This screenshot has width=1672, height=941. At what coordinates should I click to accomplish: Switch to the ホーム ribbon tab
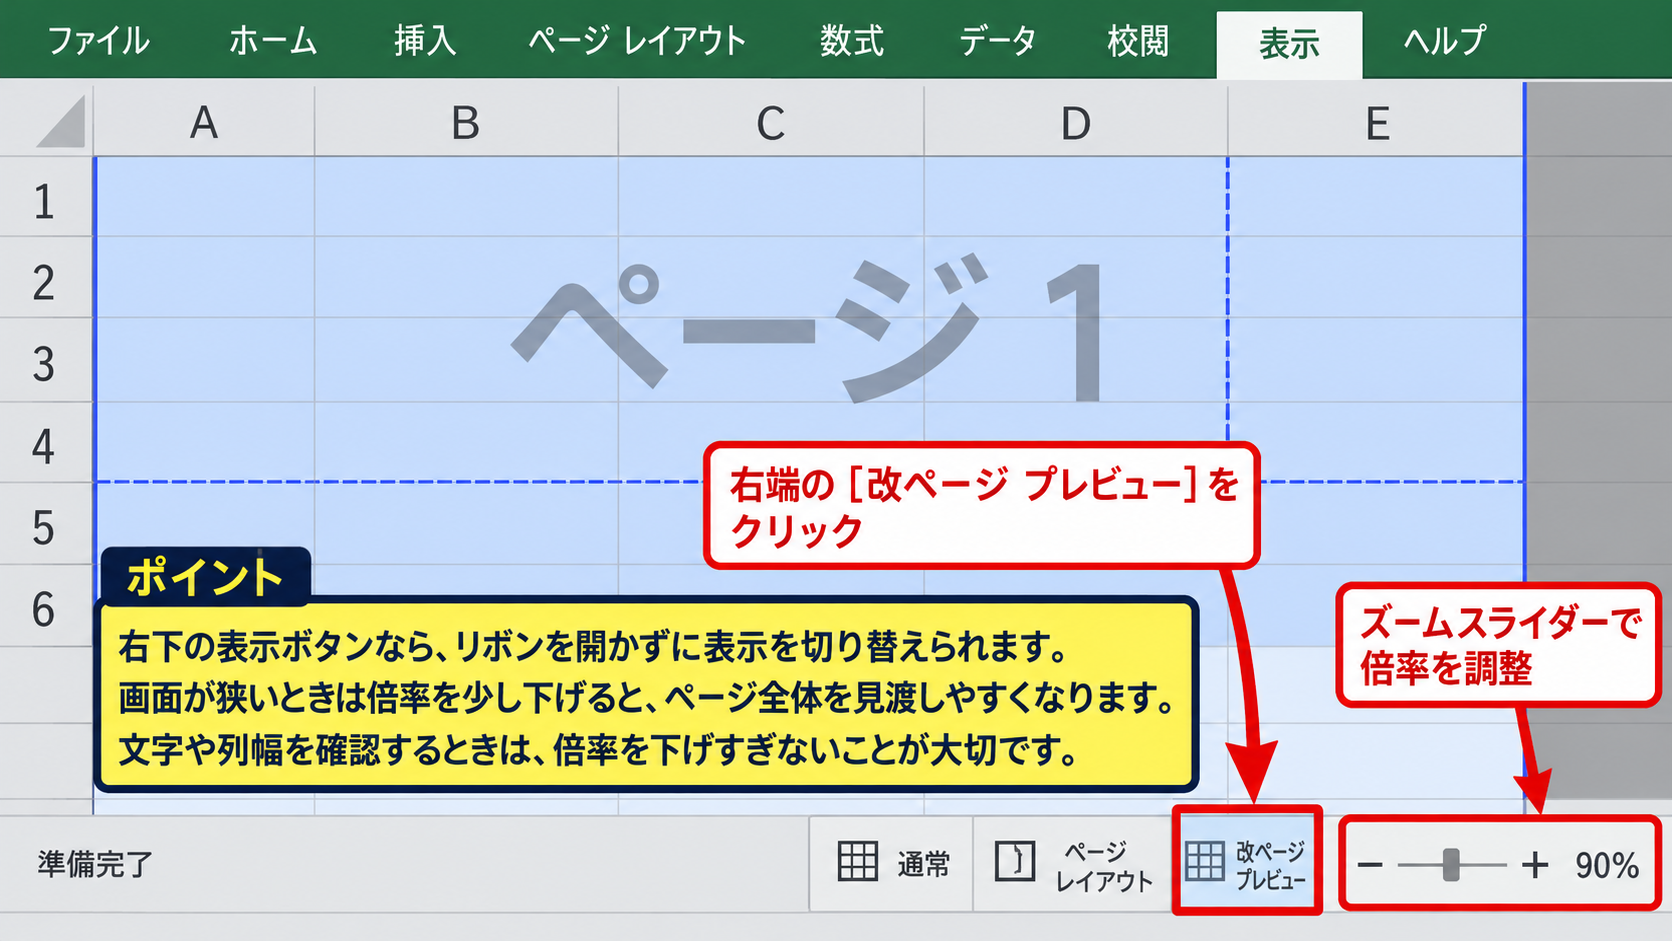point(273,41)
